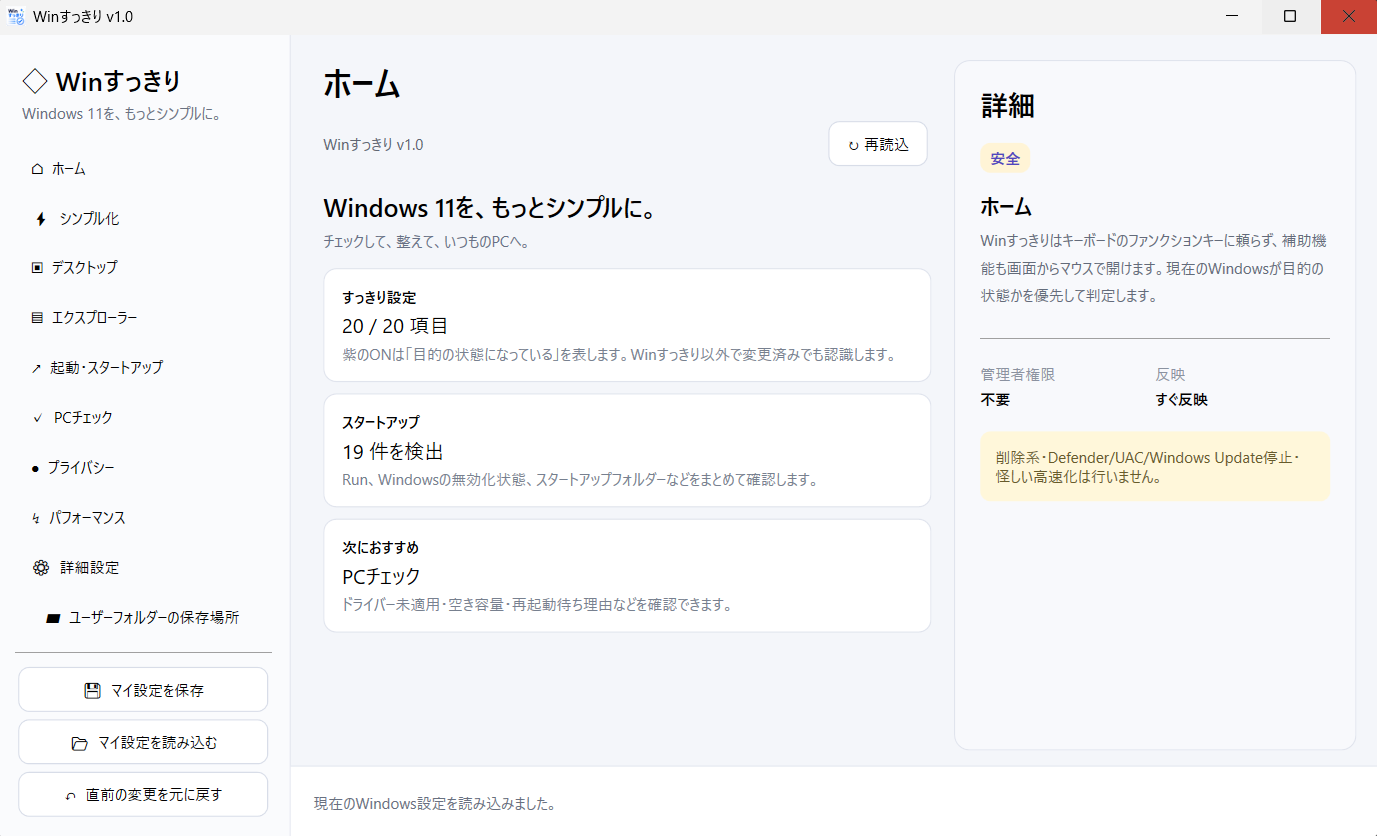
Task: Click the 管理者権限 不要 value
Action: point(995,400)
